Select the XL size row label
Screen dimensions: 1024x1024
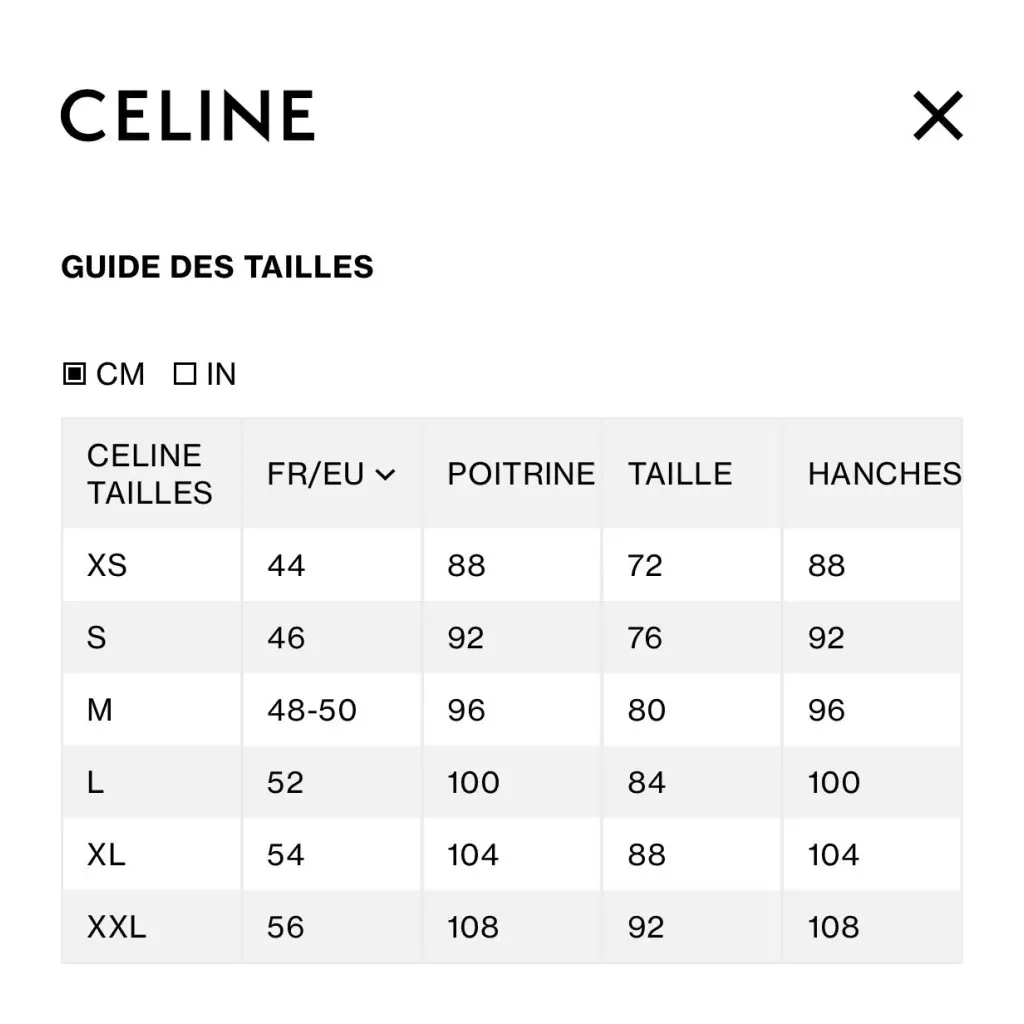[106, 854]
